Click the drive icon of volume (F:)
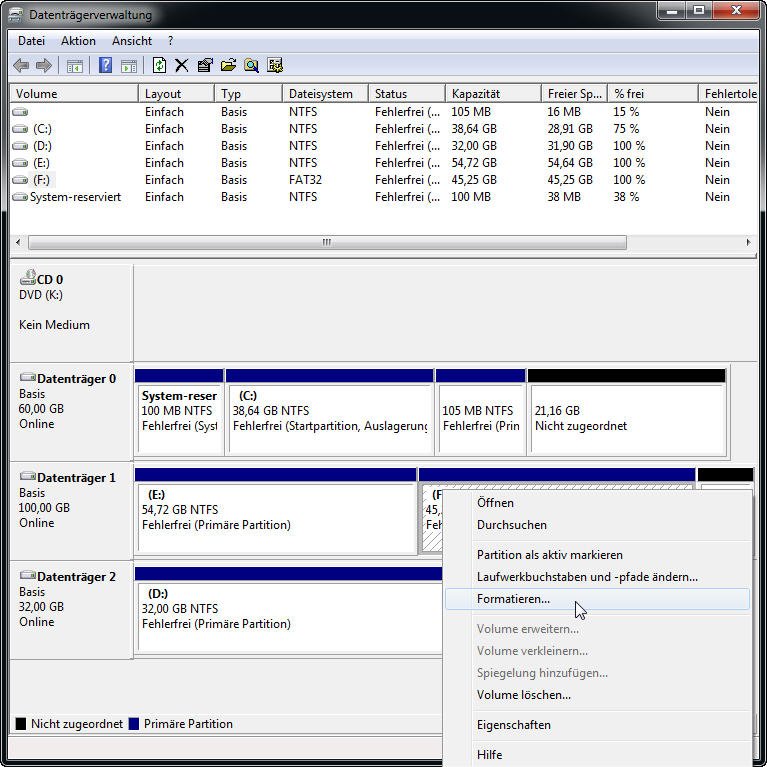Screen dimensions: 767x767 (x=20, y=180)
